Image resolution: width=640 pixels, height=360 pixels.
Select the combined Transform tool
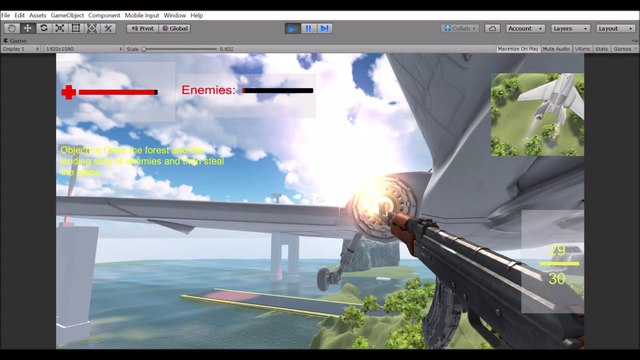coord(92,28)
